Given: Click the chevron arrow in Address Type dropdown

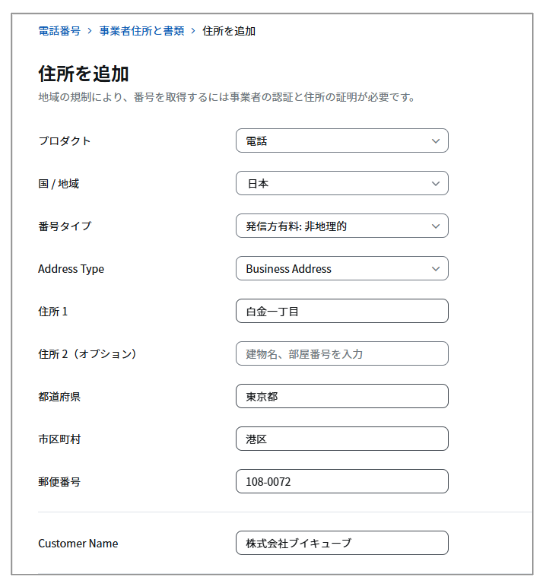Looking at the screenshot, I should tap(435, 269).
